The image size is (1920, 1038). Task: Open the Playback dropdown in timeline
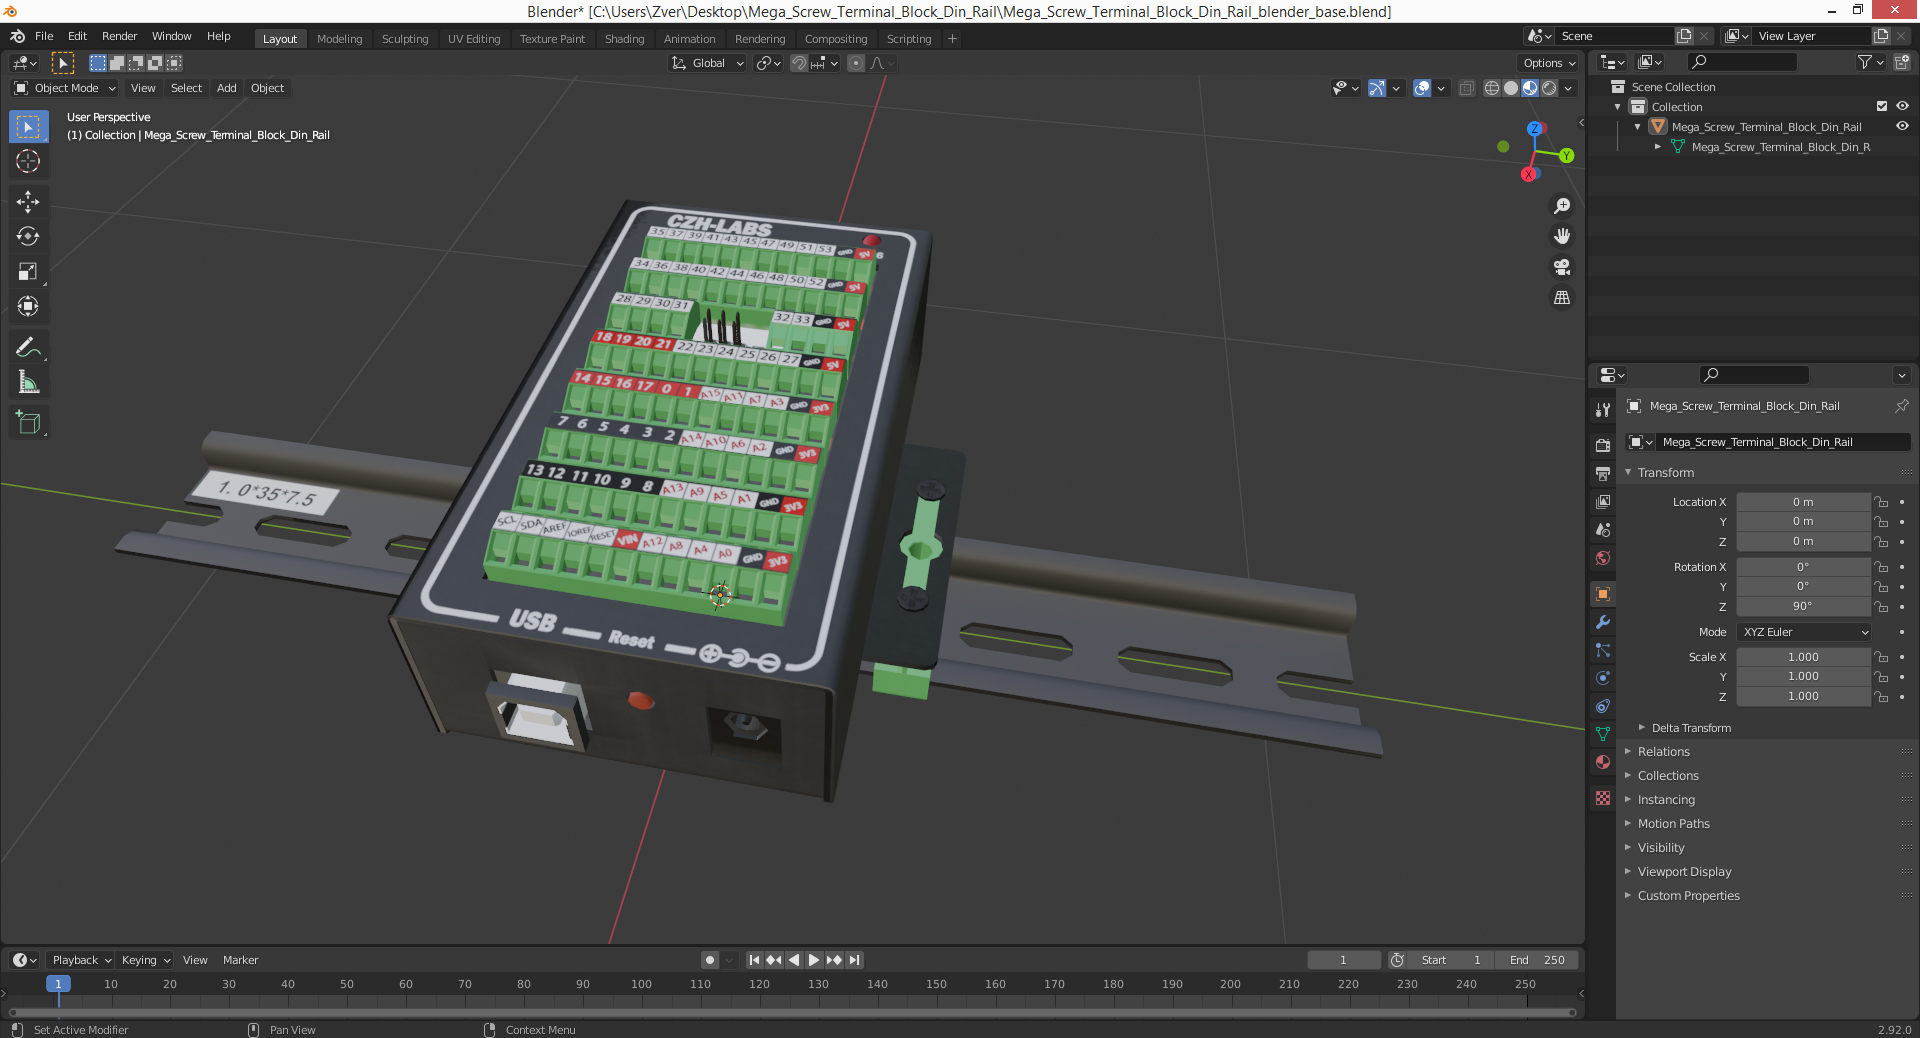(82, 960)
